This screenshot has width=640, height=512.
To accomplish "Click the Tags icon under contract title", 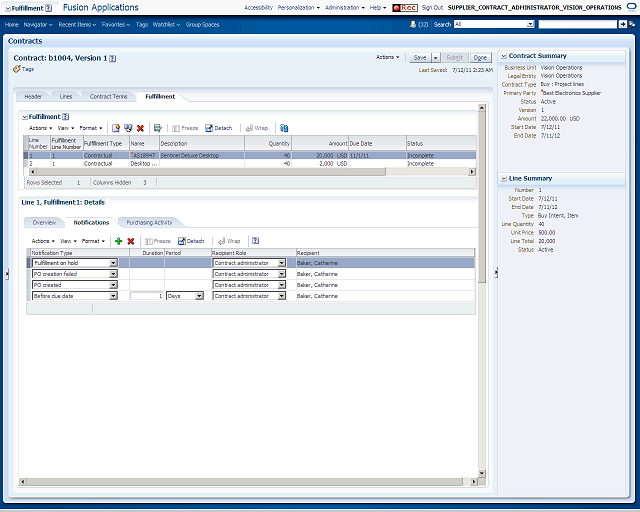I will coord(17,69).
